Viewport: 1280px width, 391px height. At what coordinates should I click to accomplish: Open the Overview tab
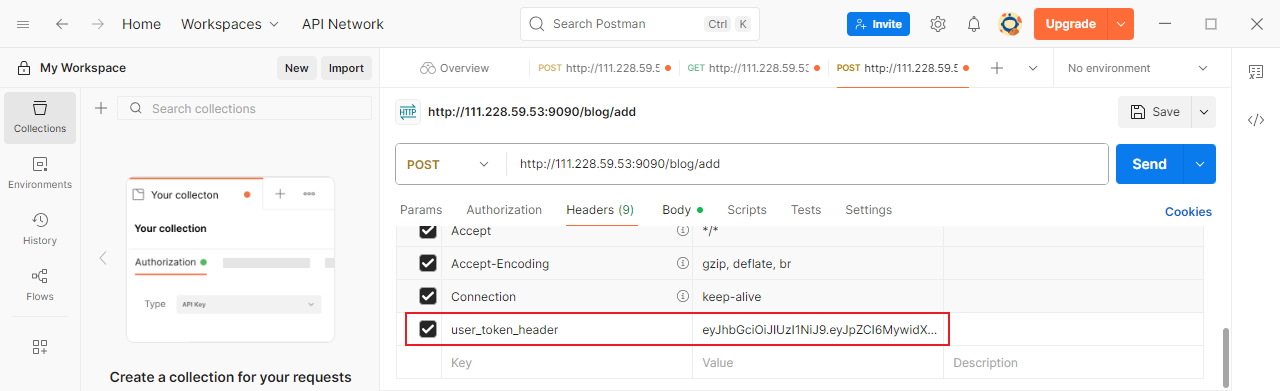point(455,68)
